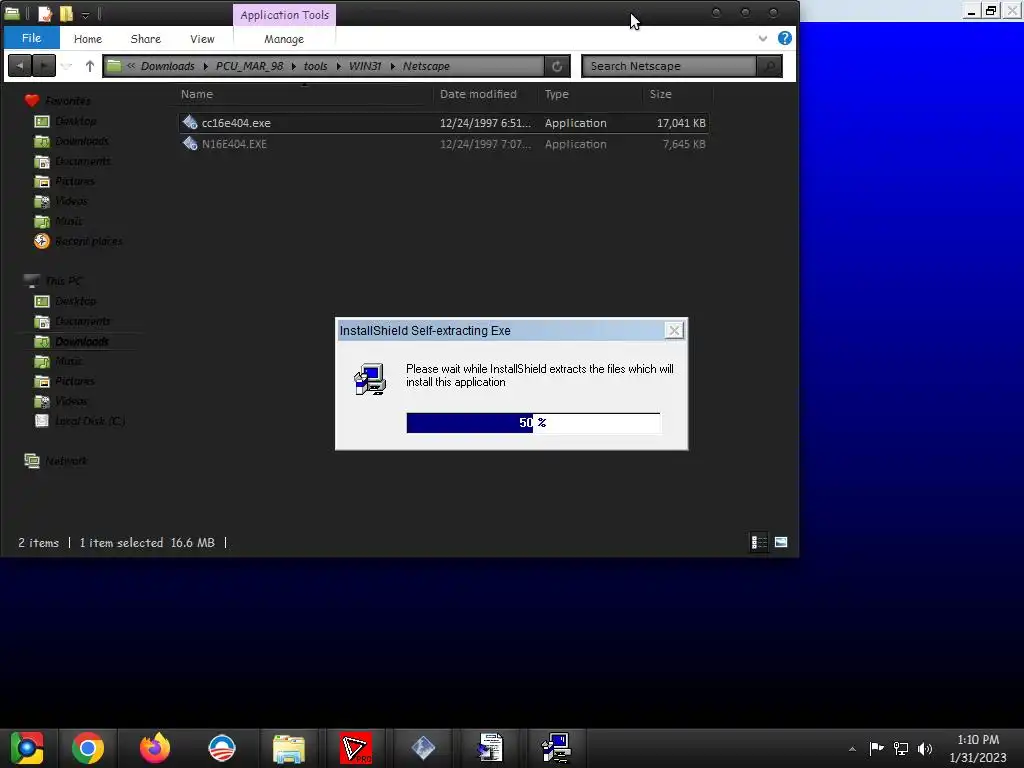Sort files by Date modified column
The width and height of the screenshot is (1024, 768).
478,94
